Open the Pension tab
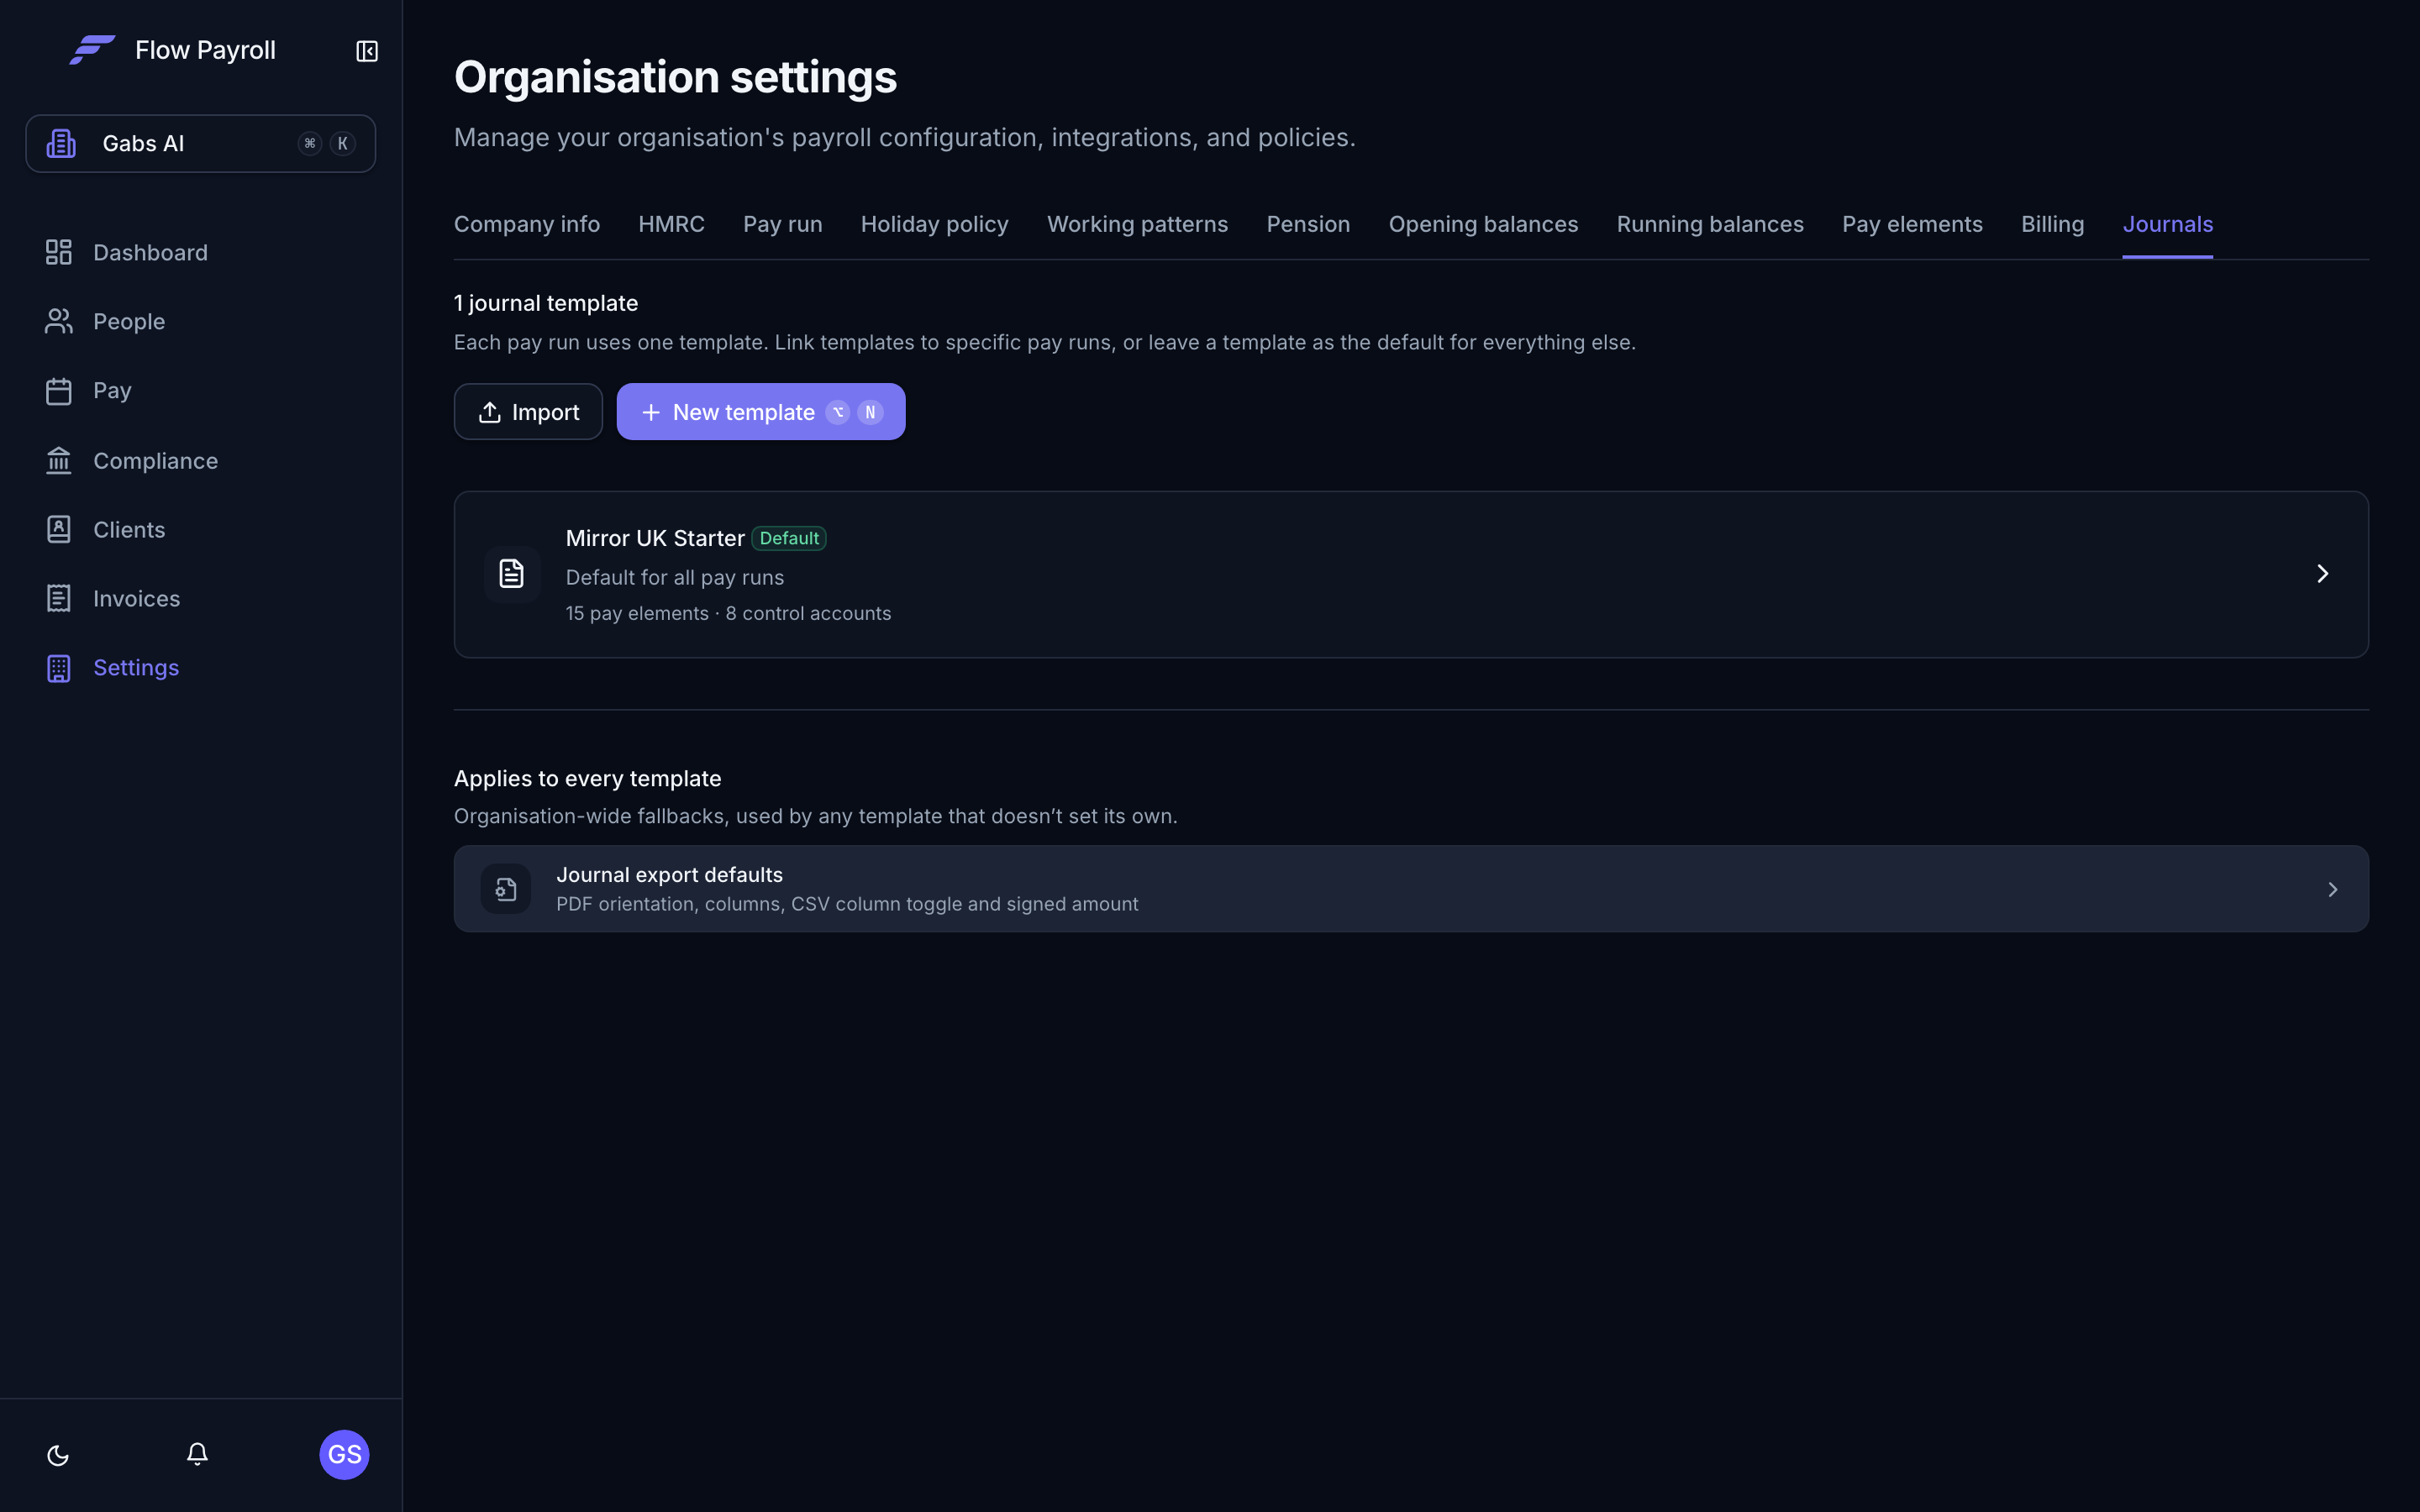This screenshot has width=2420, height=1512. click(1308, 224)
